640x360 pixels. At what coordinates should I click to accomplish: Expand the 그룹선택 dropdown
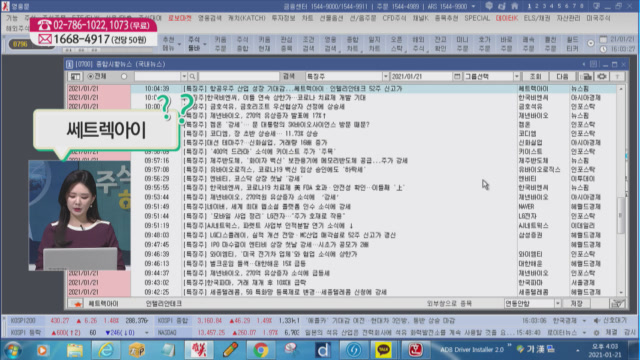pyautogui.click(x=516, y=76)
